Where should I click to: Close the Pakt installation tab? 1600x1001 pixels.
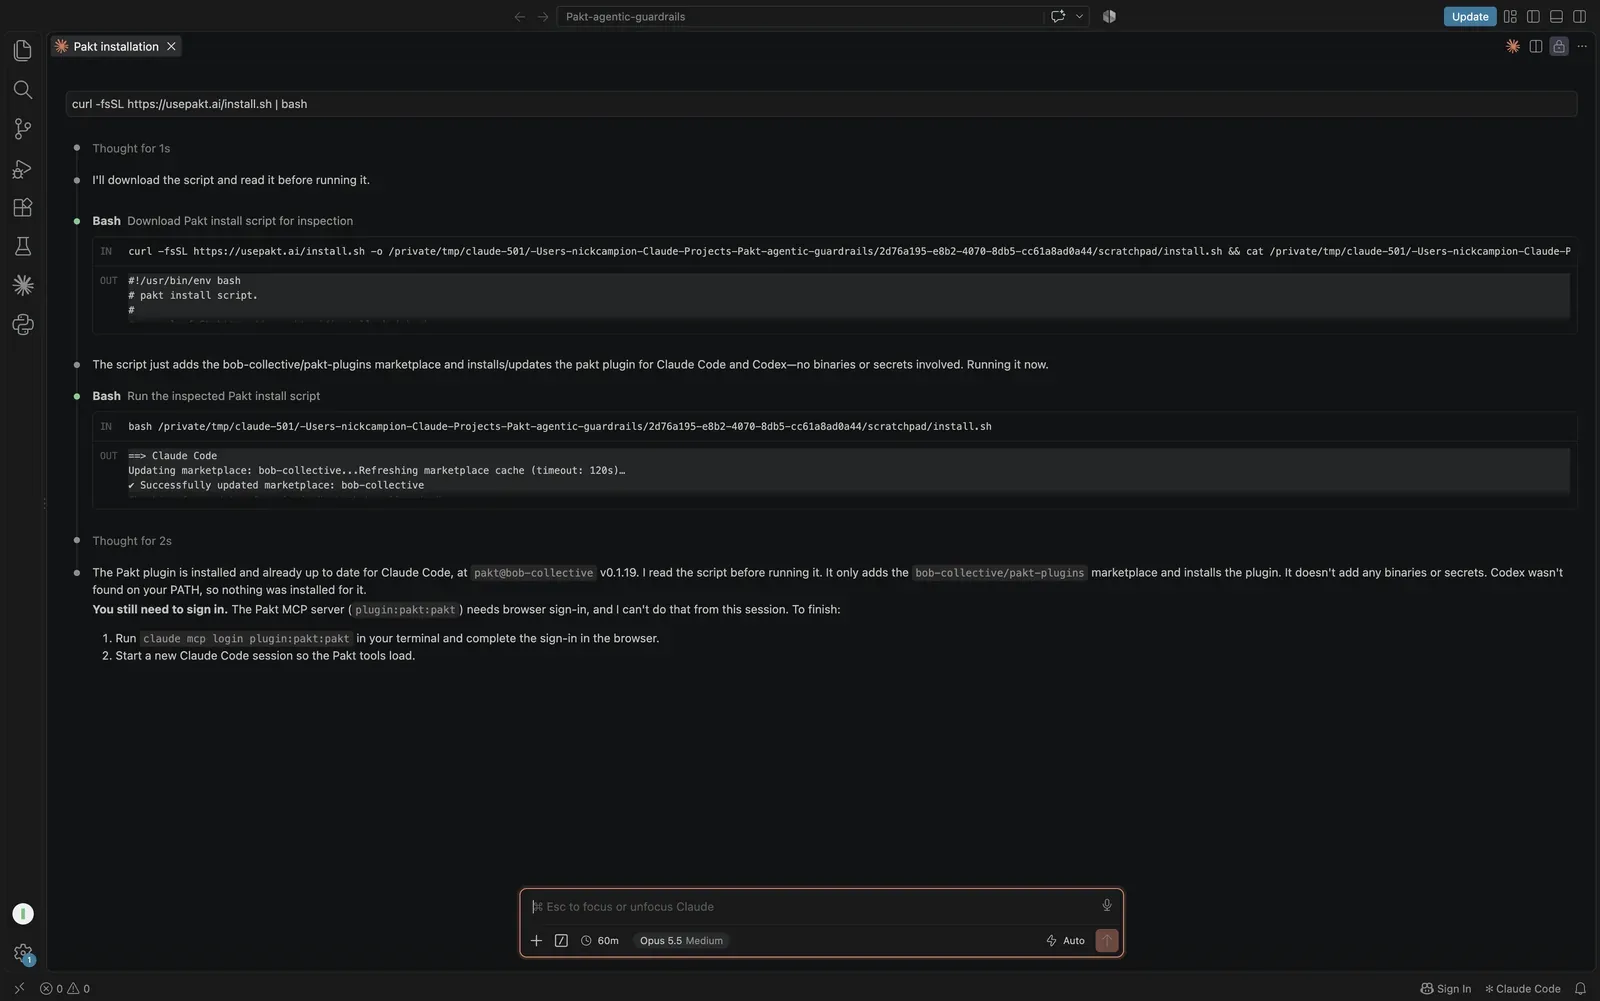pyautogui.click(x=171, y=46)
